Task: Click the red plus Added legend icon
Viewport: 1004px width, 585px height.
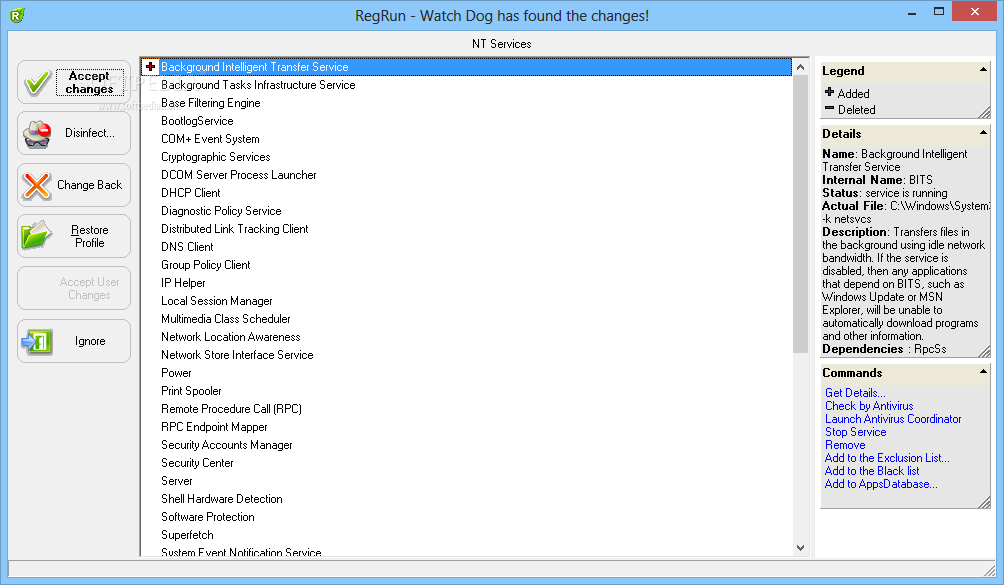Action: (829, 92)
